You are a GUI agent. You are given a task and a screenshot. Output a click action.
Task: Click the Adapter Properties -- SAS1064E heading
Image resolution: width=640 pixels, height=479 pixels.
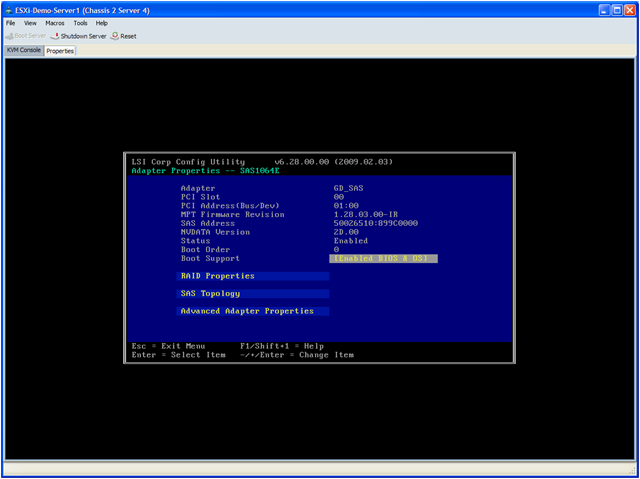tap(205, 171)
